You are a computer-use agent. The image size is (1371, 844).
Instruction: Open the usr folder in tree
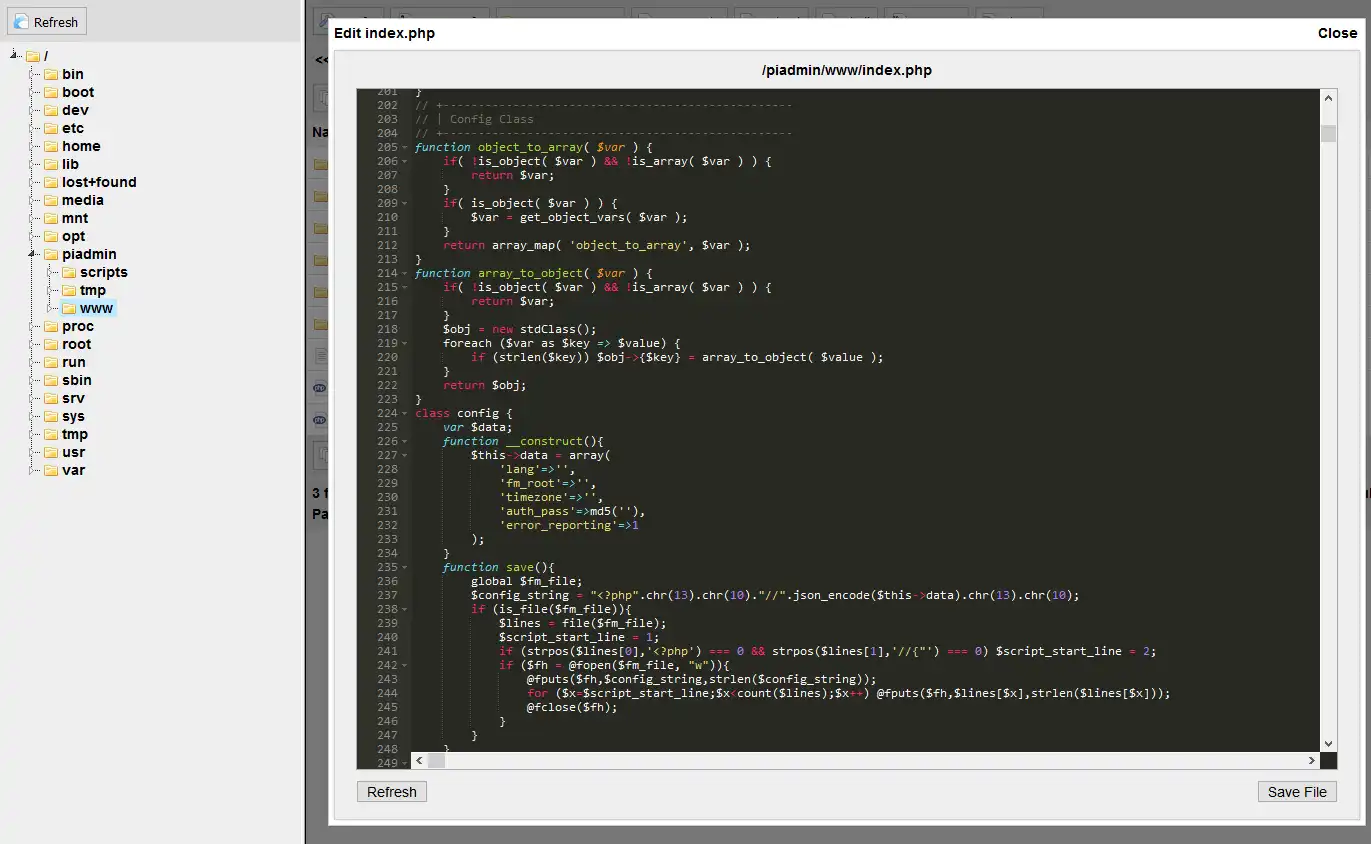pos(74,452)
